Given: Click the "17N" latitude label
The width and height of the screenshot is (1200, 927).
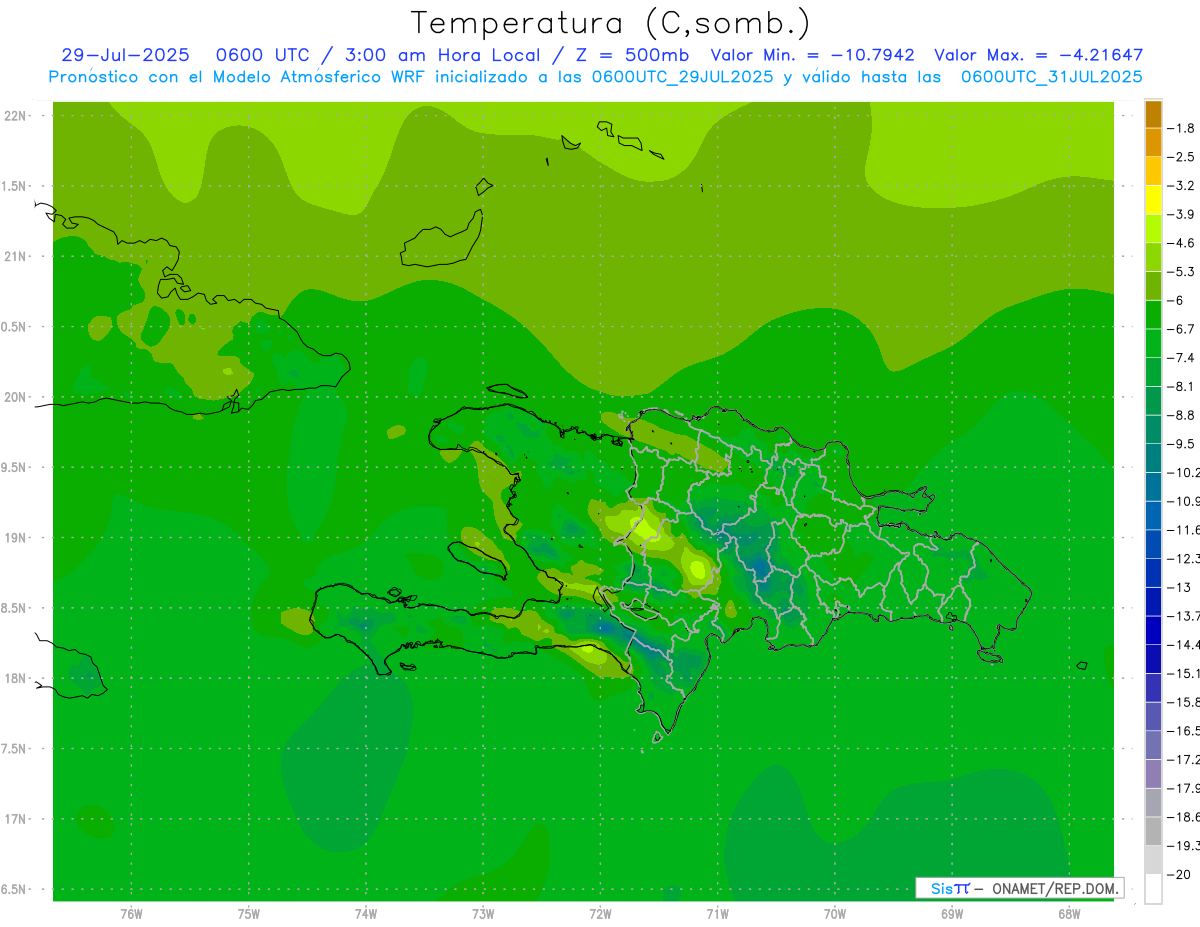Looking at the screenshot, I should pyautogui.click(x=17, y=819).
